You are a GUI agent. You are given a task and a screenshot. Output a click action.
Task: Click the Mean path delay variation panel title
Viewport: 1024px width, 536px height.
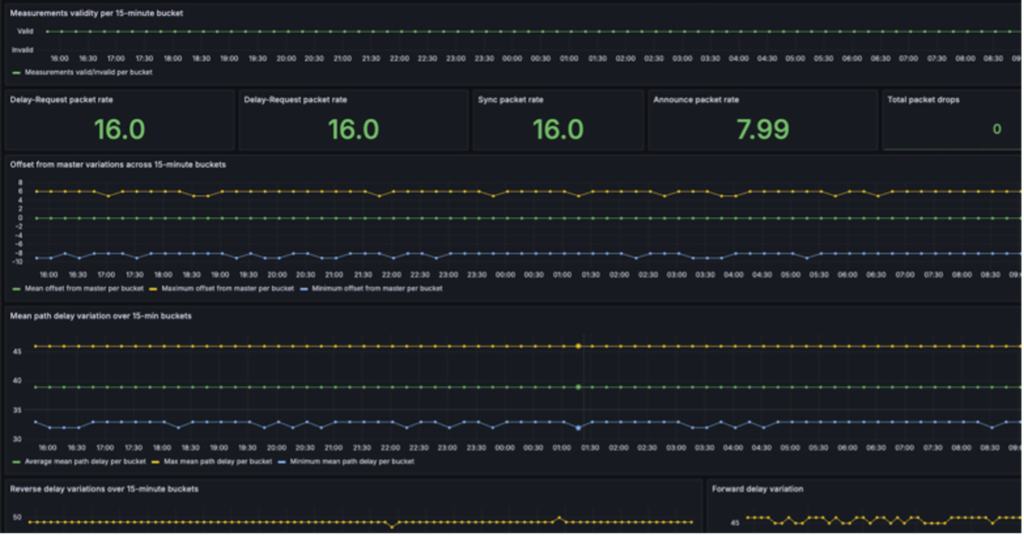pyautogui.click(x=101, y=316)
